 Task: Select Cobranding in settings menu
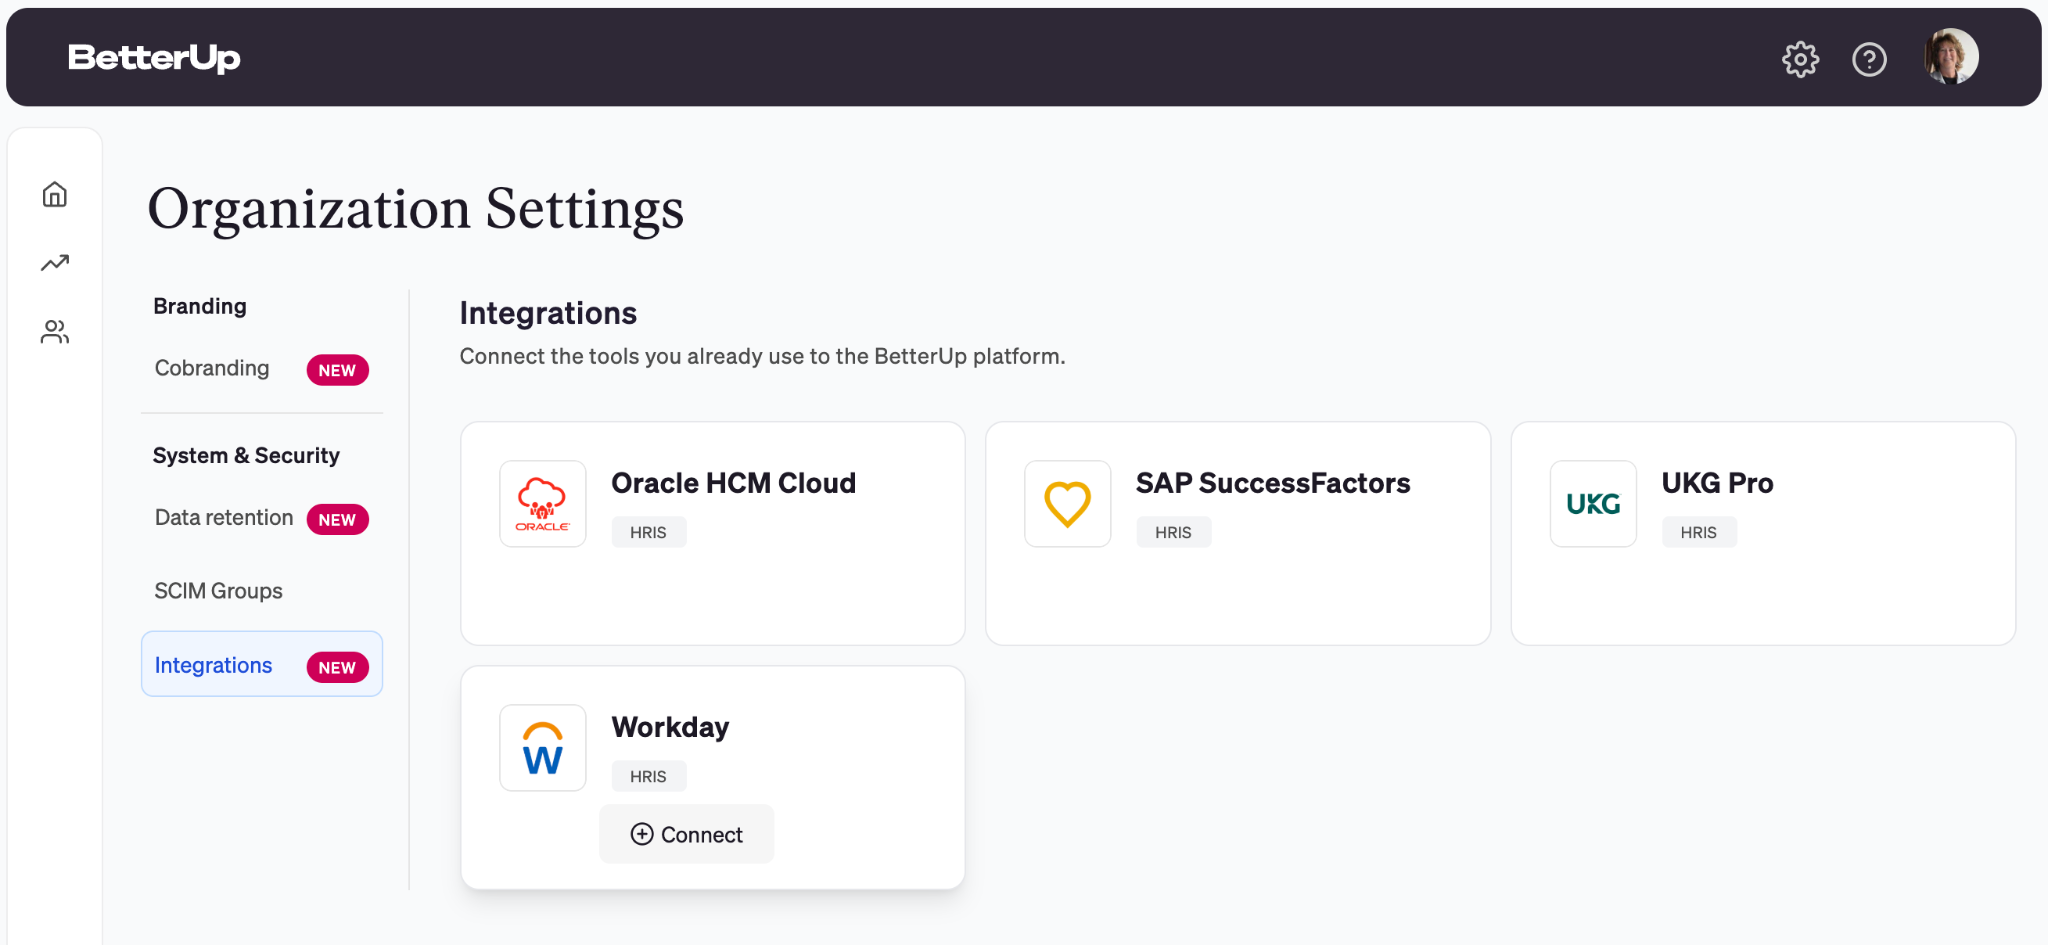[x=212, y=368]
